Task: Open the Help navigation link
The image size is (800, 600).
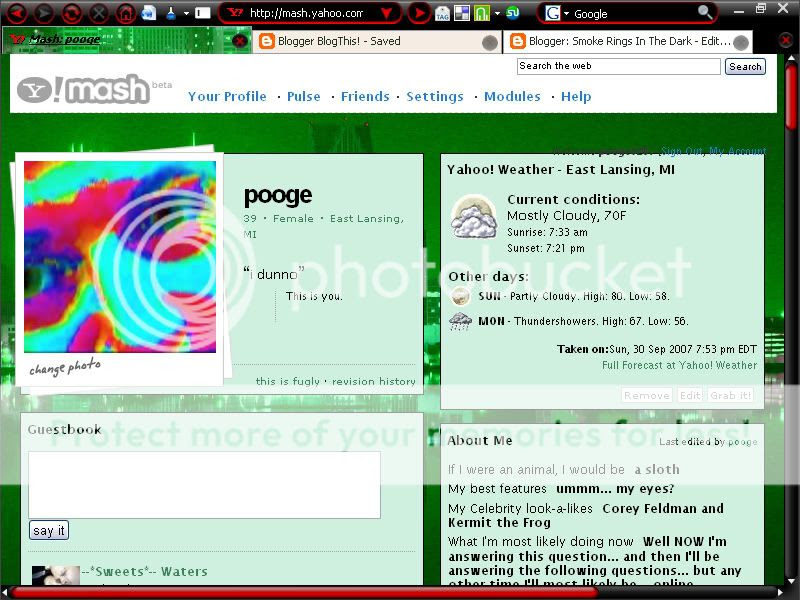Action: click(x=576, y=96)
